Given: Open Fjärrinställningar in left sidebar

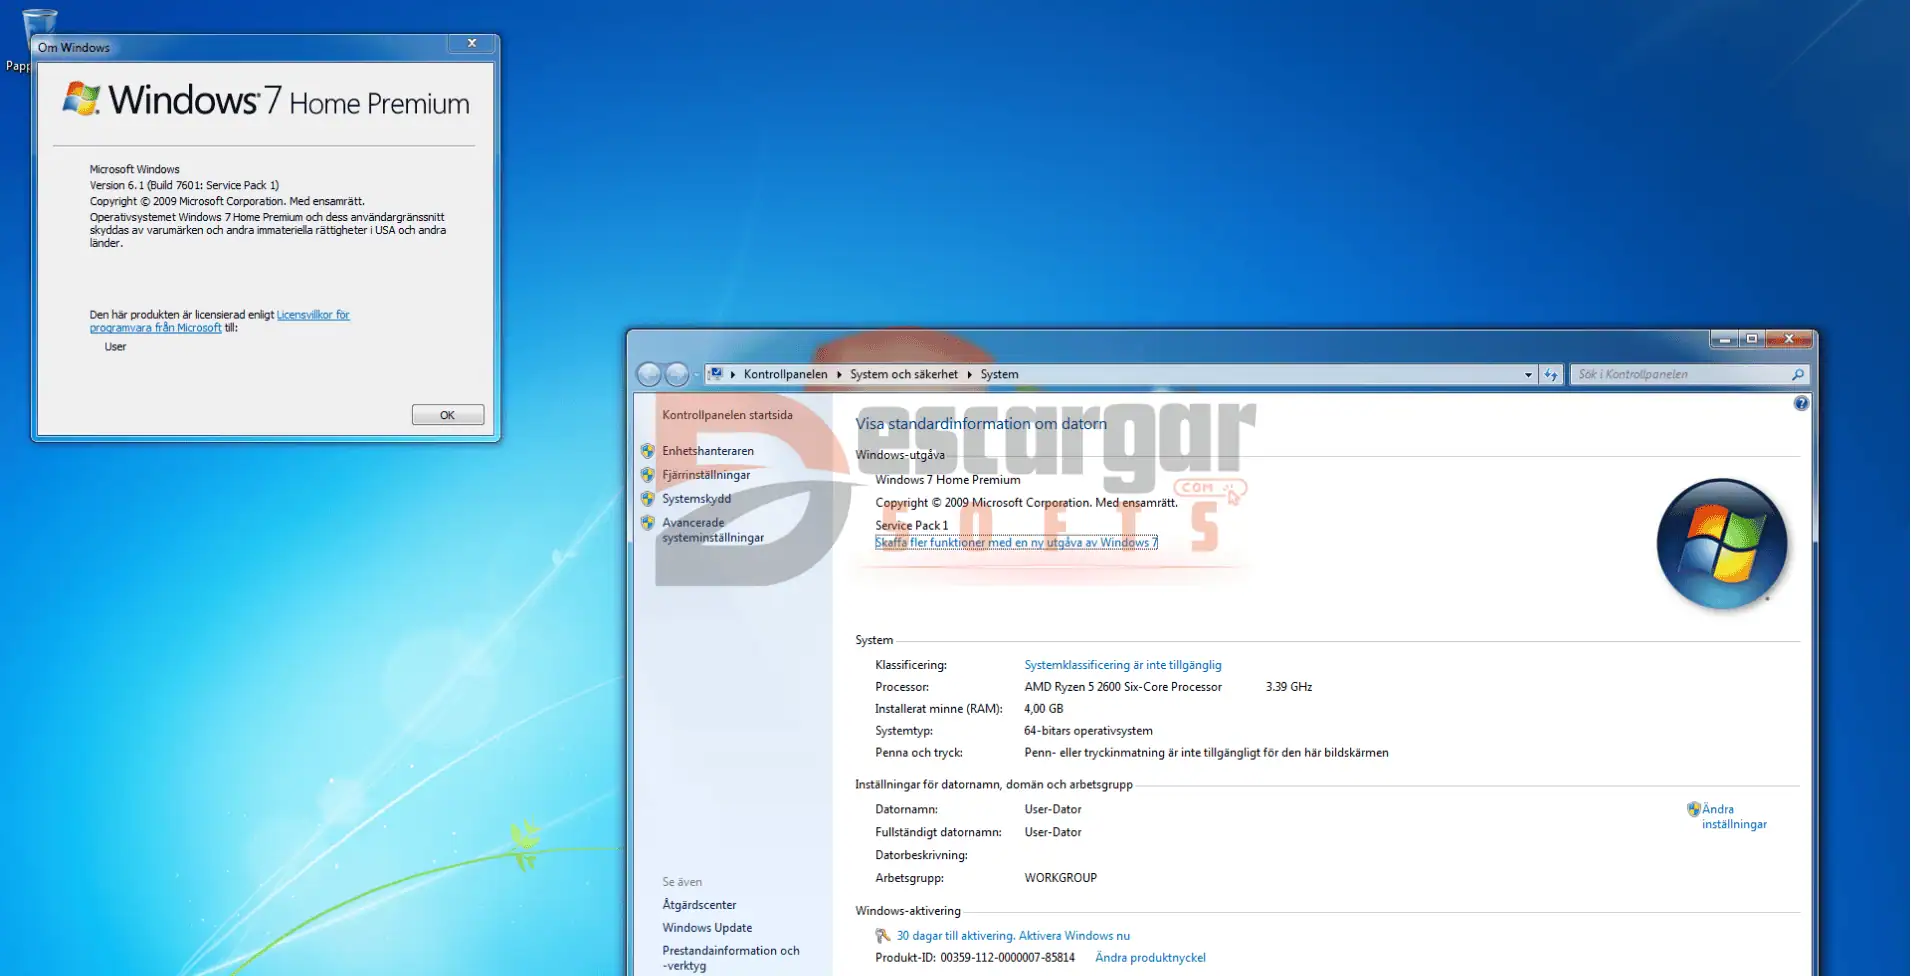Looking at the screenshot, I should [x=705, y=475].
